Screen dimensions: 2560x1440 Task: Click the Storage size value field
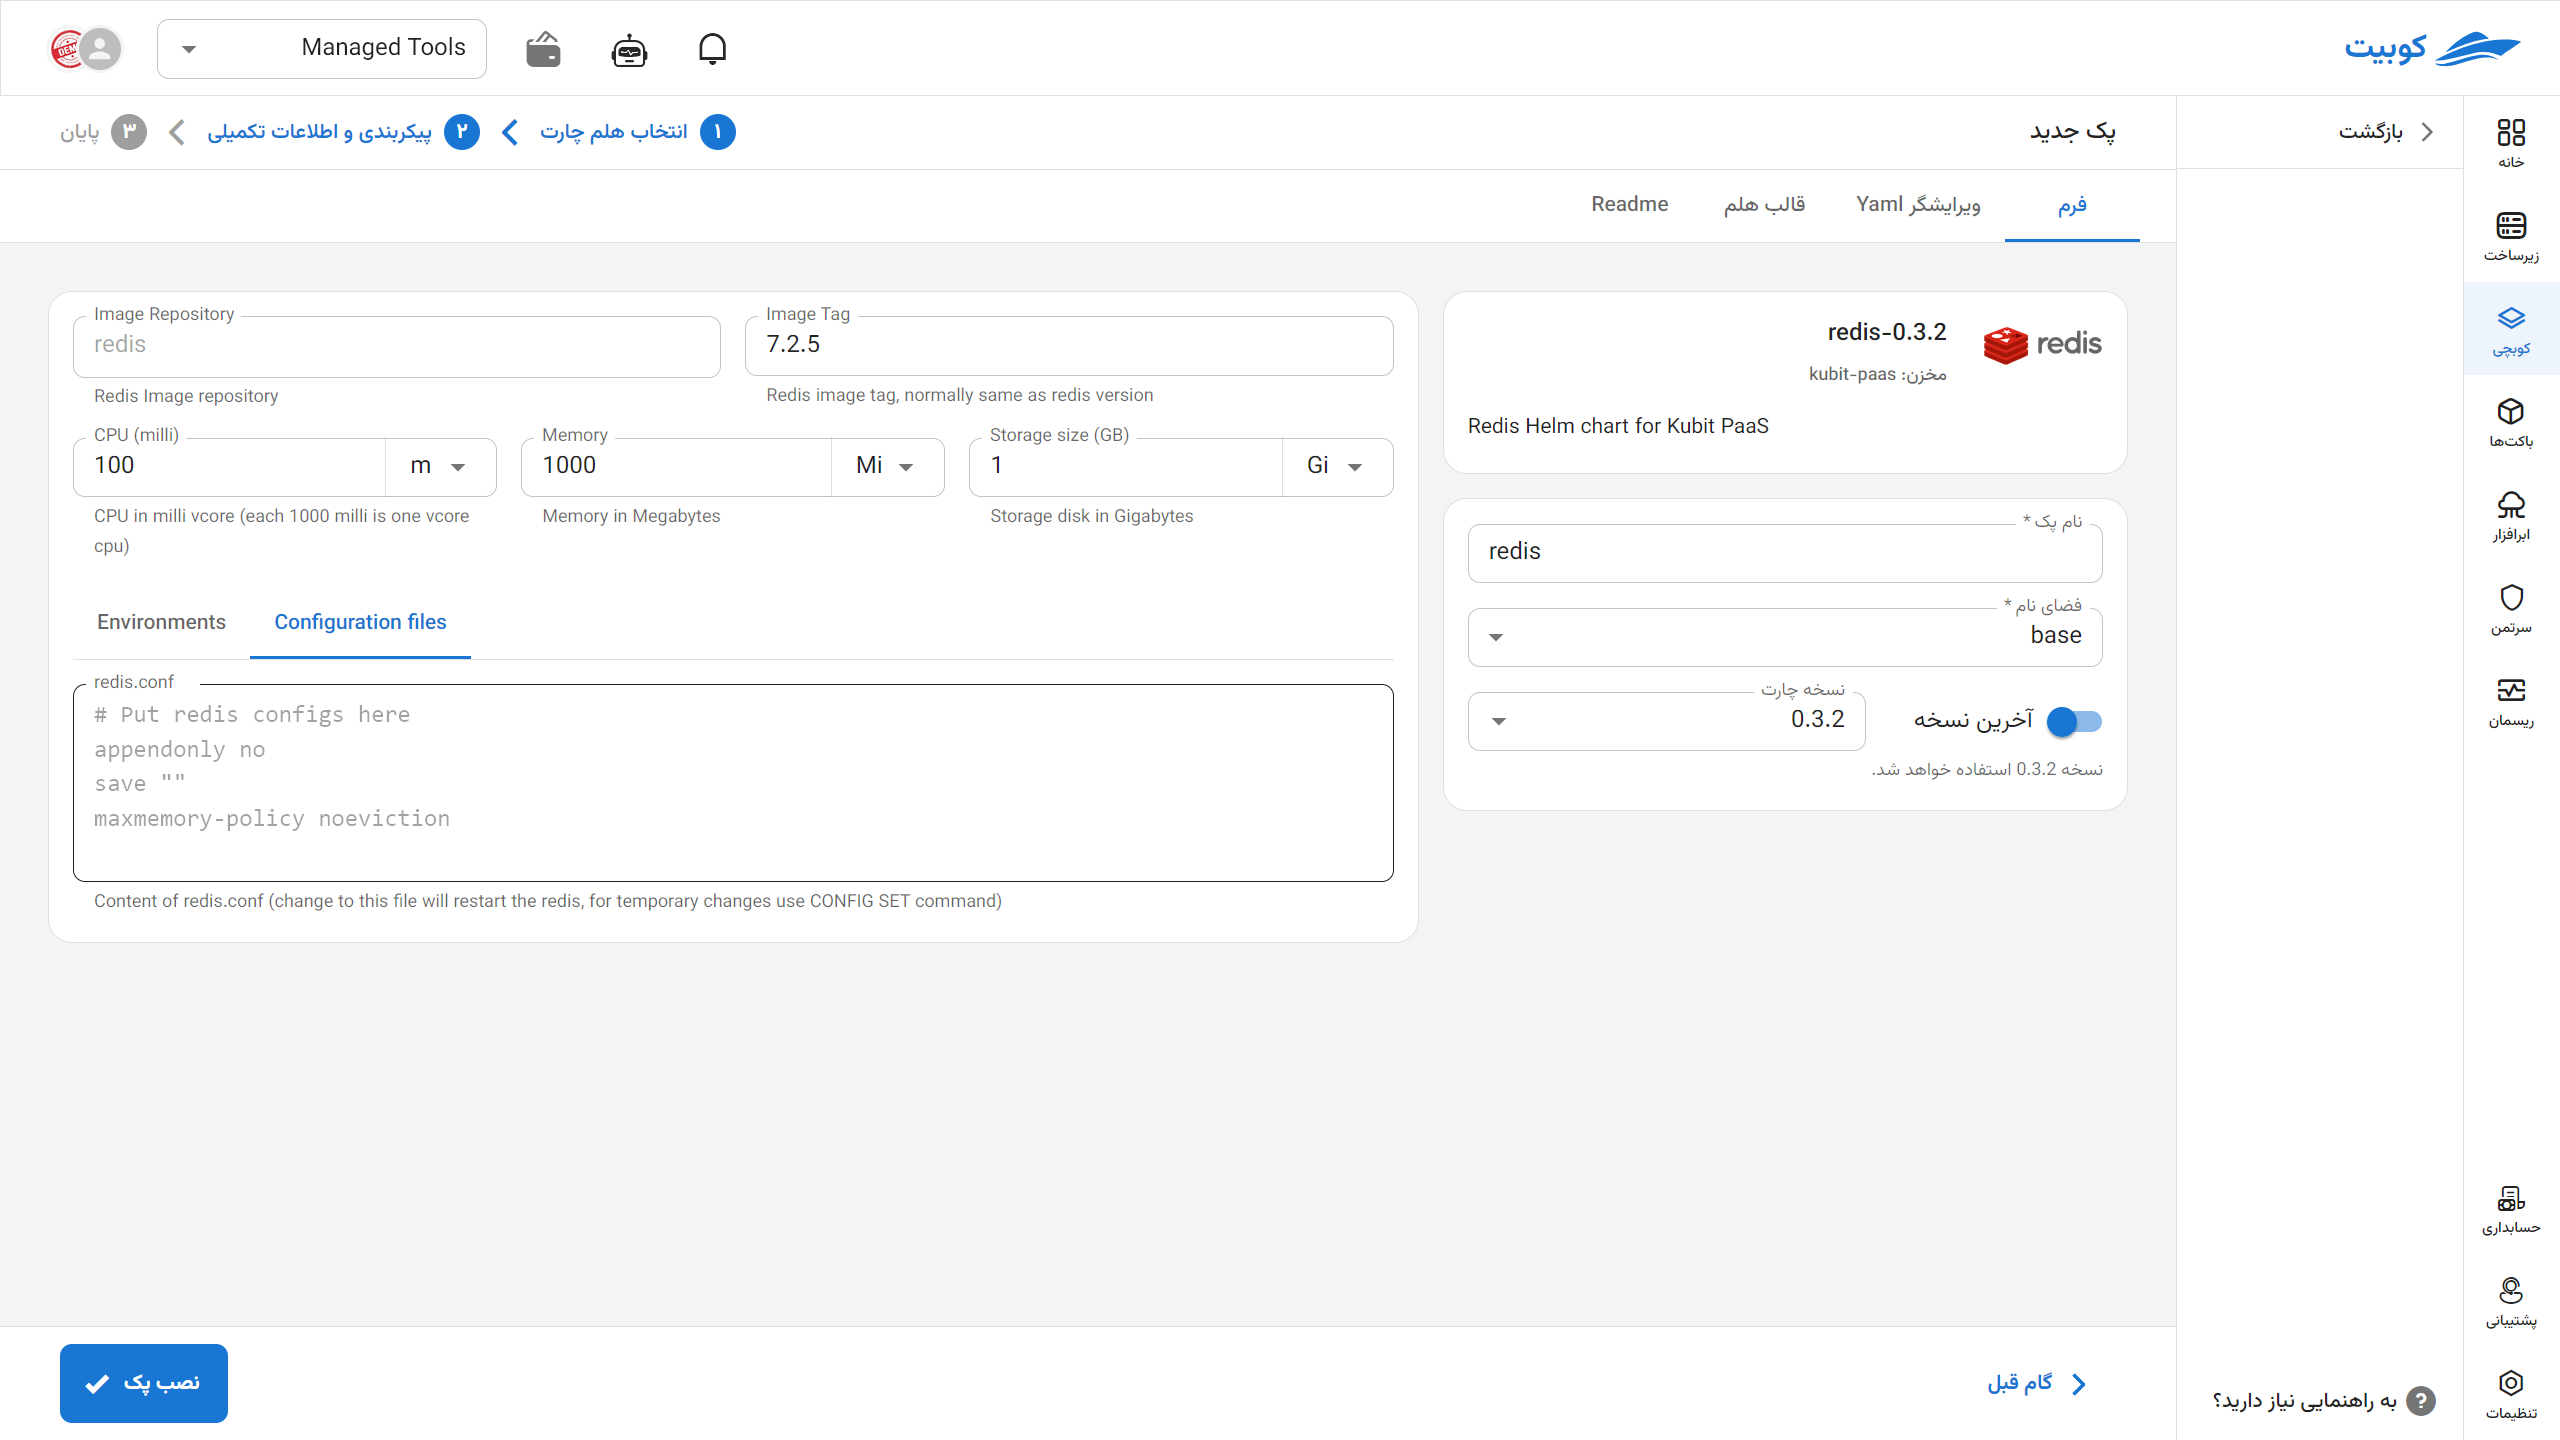[1126, 467]
